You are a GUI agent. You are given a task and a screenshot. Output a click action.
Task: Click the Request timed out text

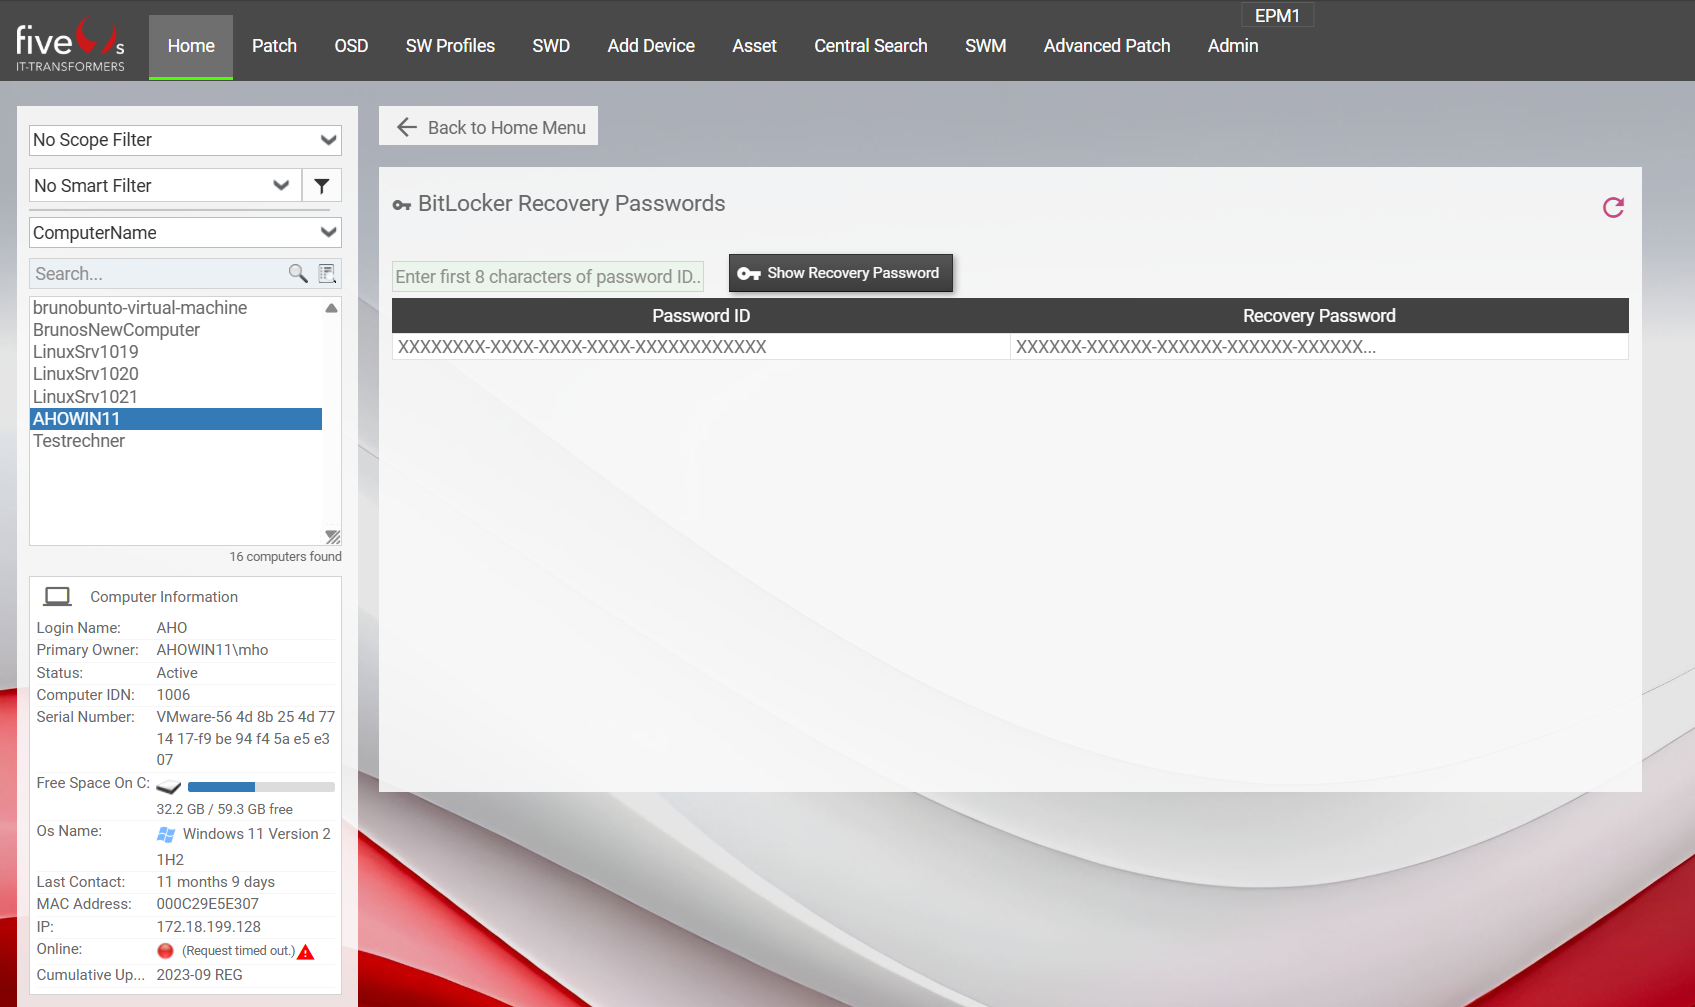point(238,951)
